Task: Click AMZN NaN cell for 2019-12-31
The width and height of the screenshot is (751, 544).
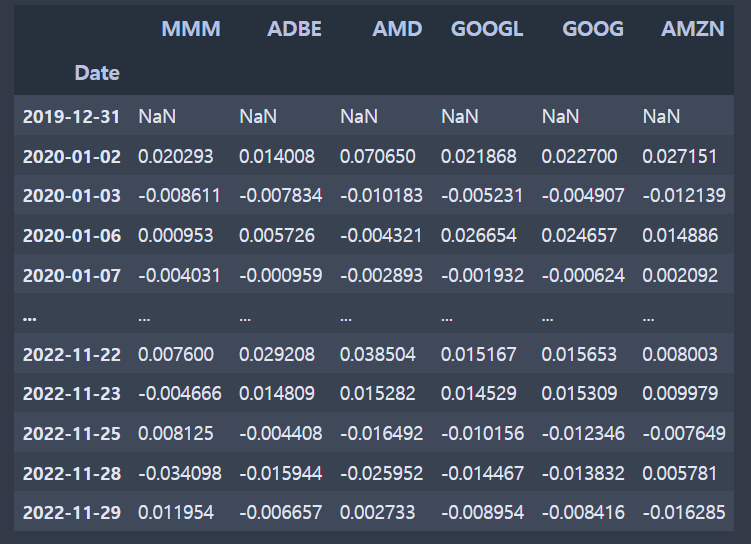Action: coord(661,116)
